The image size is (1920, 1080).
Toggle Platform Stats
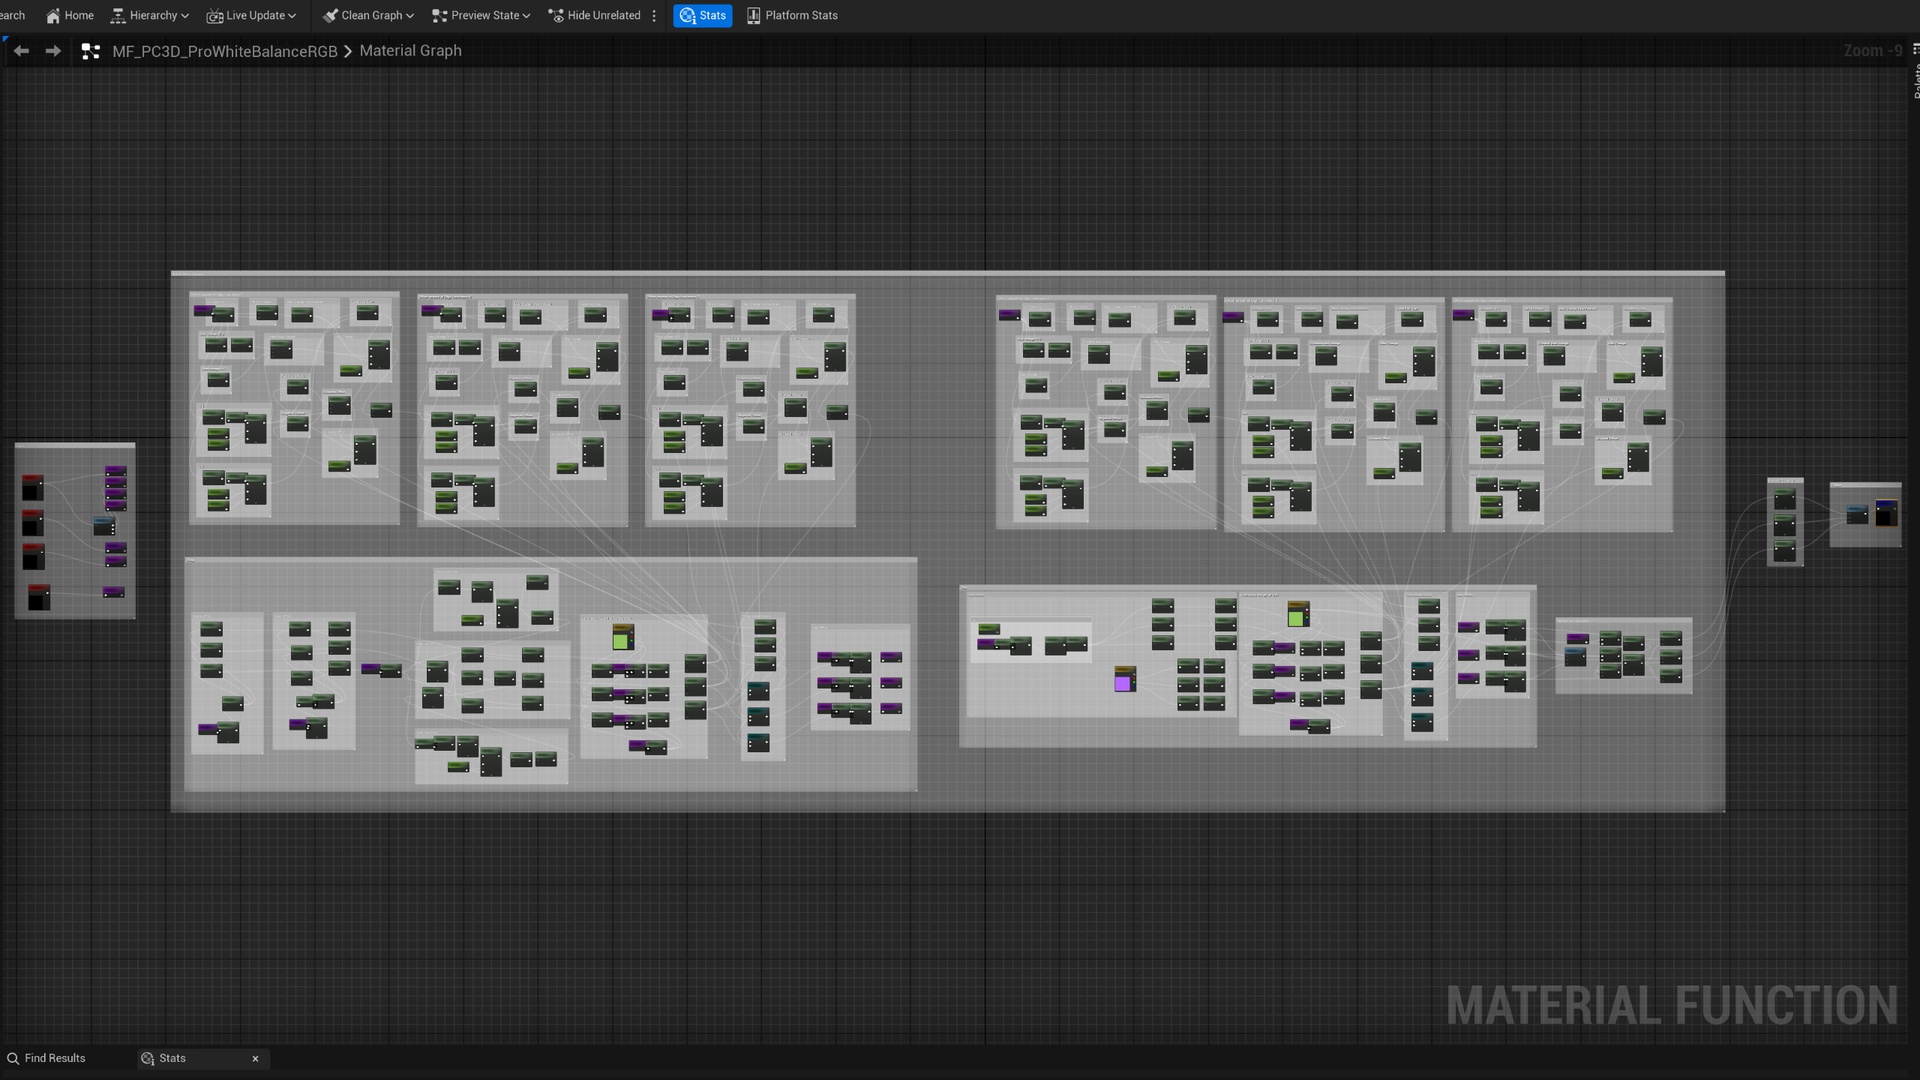[792, 16]
